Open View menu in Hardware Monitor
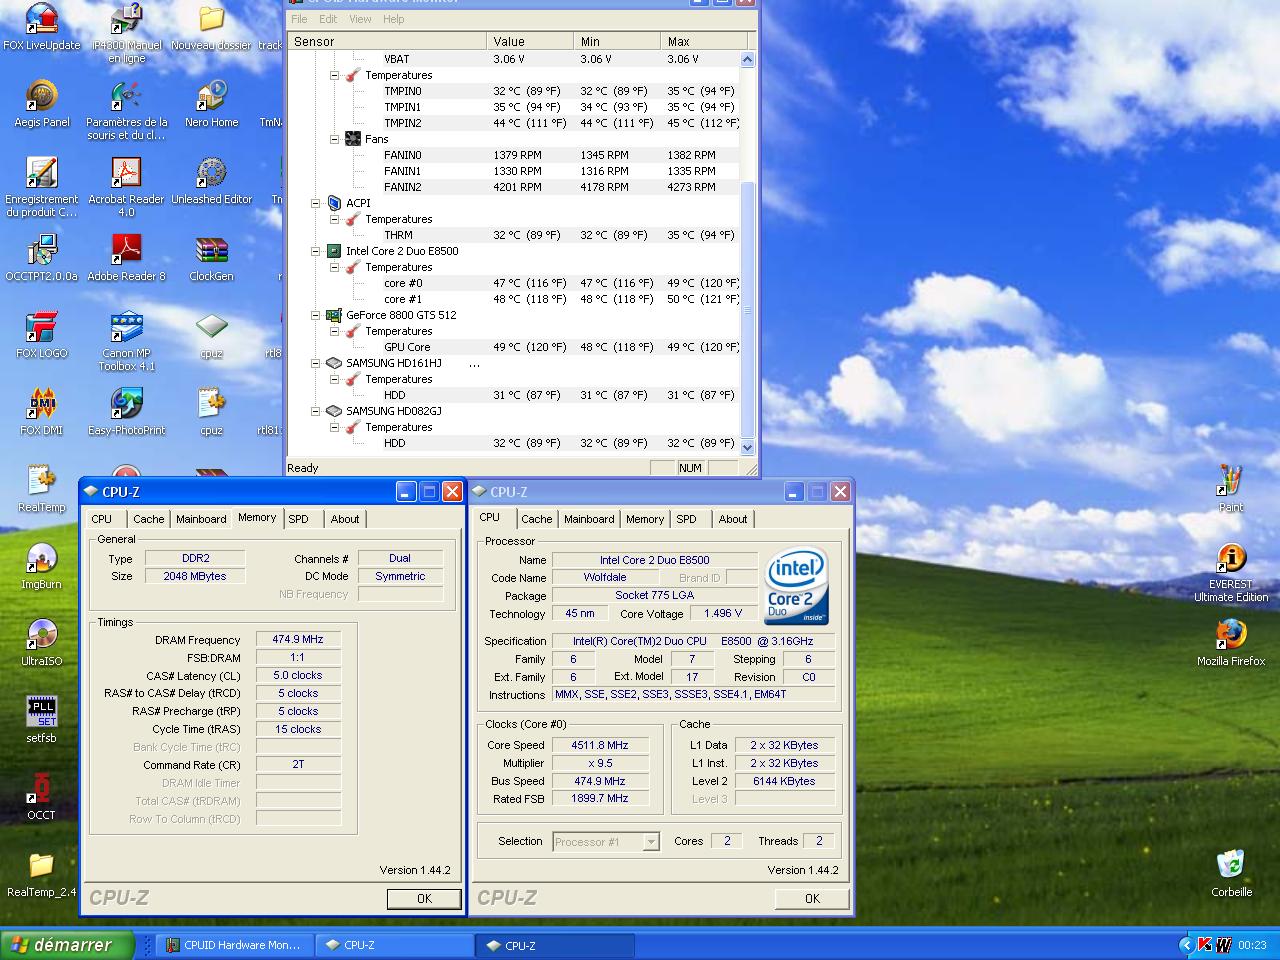The image size is (1280, 960). (x=360, y=19)
